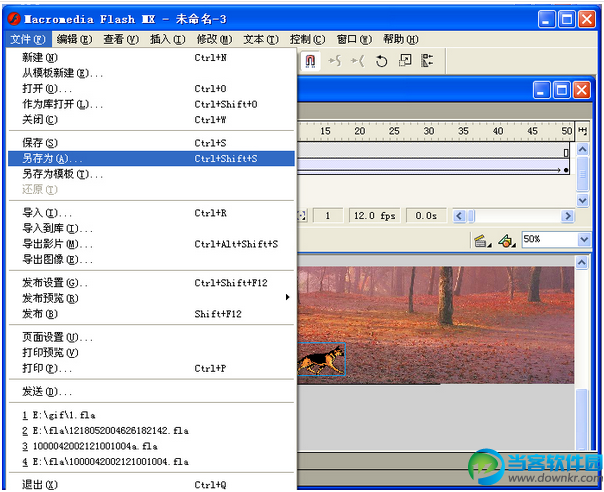Open the 插入(I) menu

pyautogui.click(x=168, y=39)
